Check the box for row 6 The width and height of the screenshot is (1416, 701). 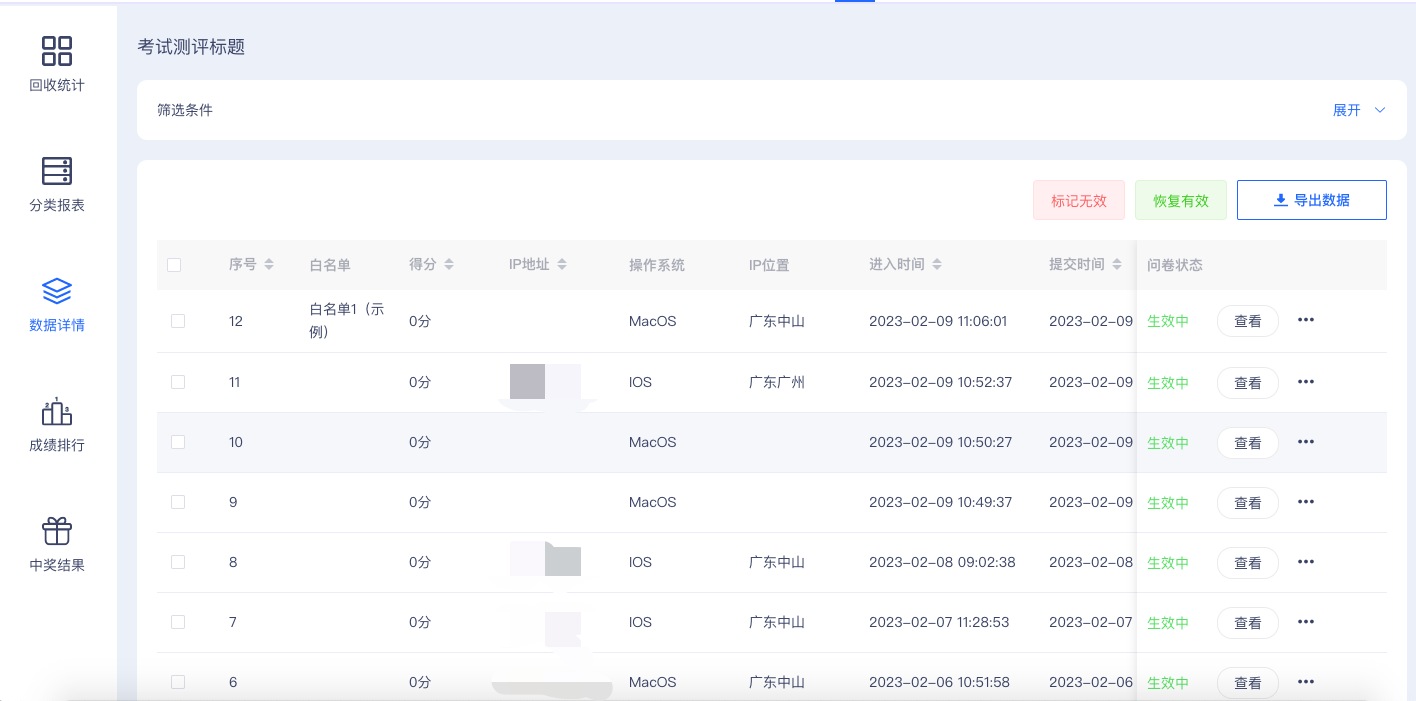178,682
